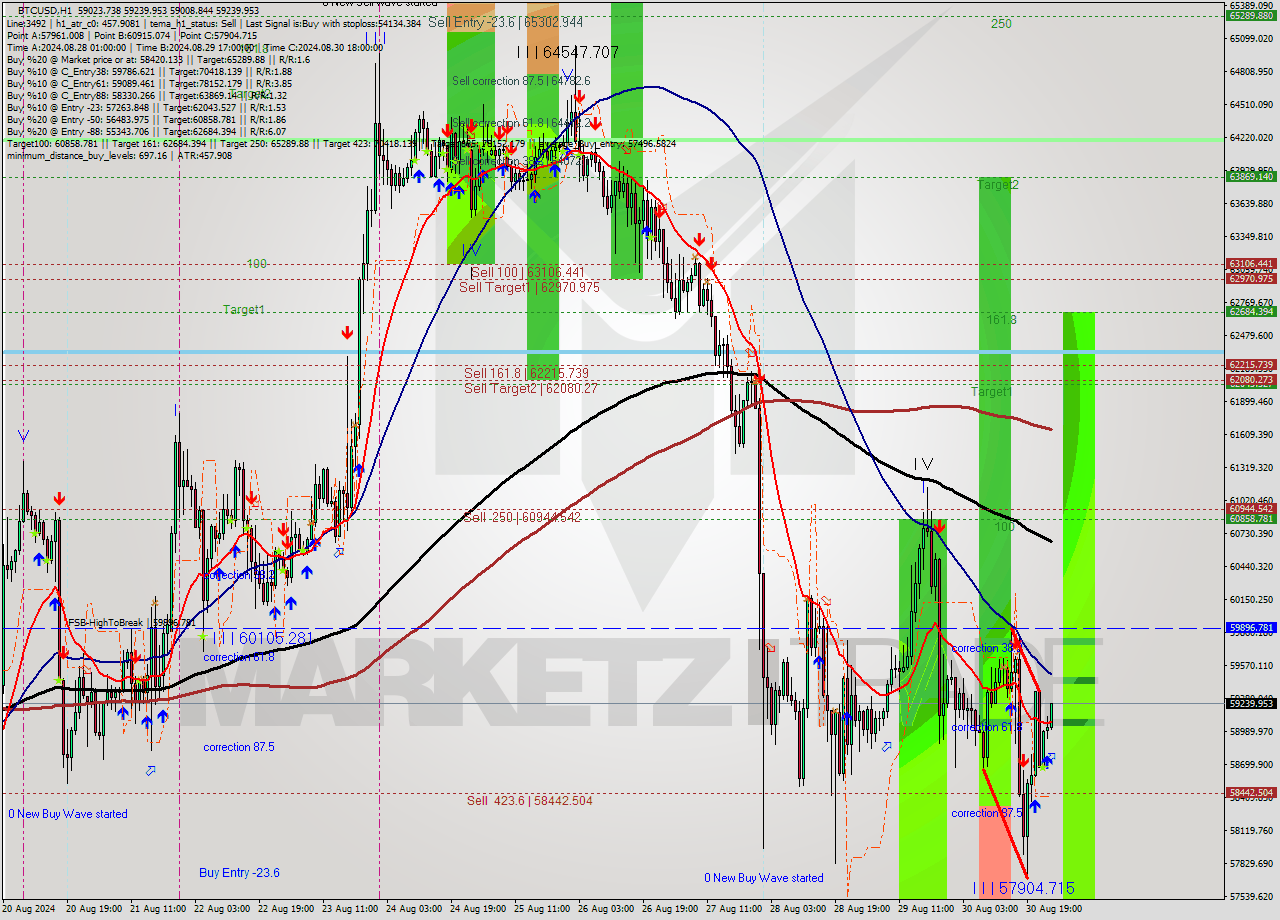The image size is (1280, 920).
Task: Click 58442.504 red price tag on axis
Action: pos(1251,793)
